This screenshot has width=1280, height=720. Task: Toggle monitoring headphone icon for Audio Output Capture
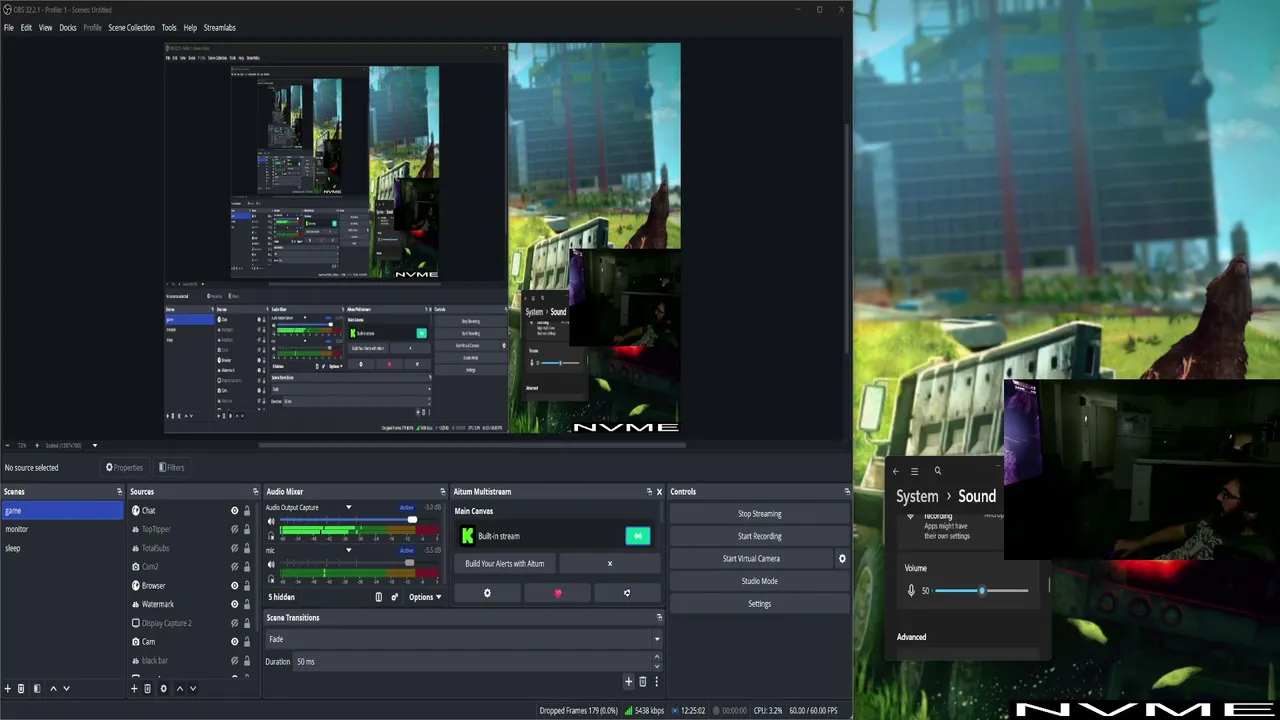tap(271, 536)
